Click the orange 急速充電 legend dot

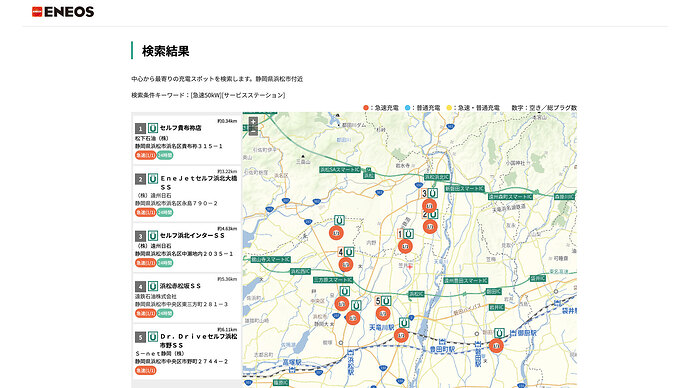tap(366, 108)
